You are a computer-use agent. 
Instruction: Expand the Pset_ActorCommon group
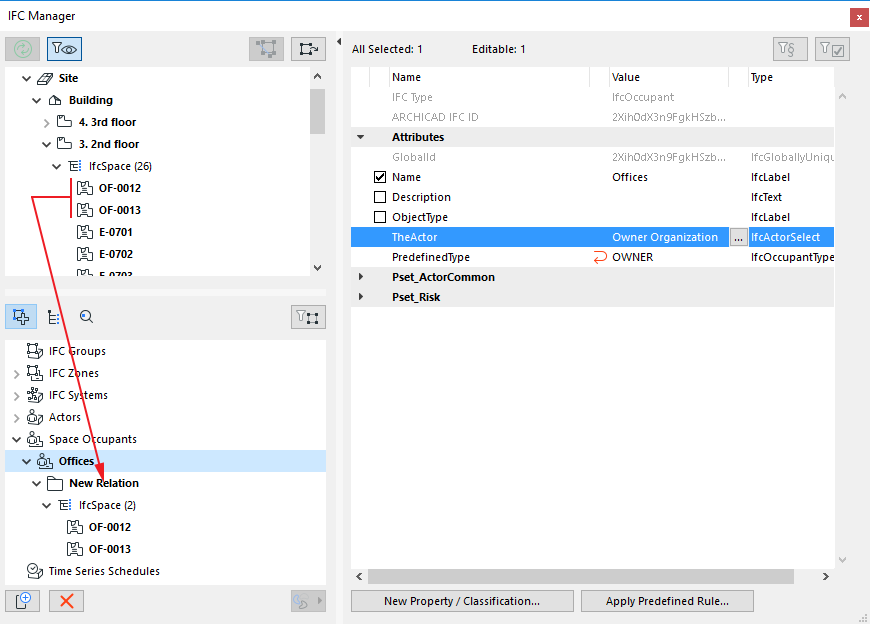361,277
